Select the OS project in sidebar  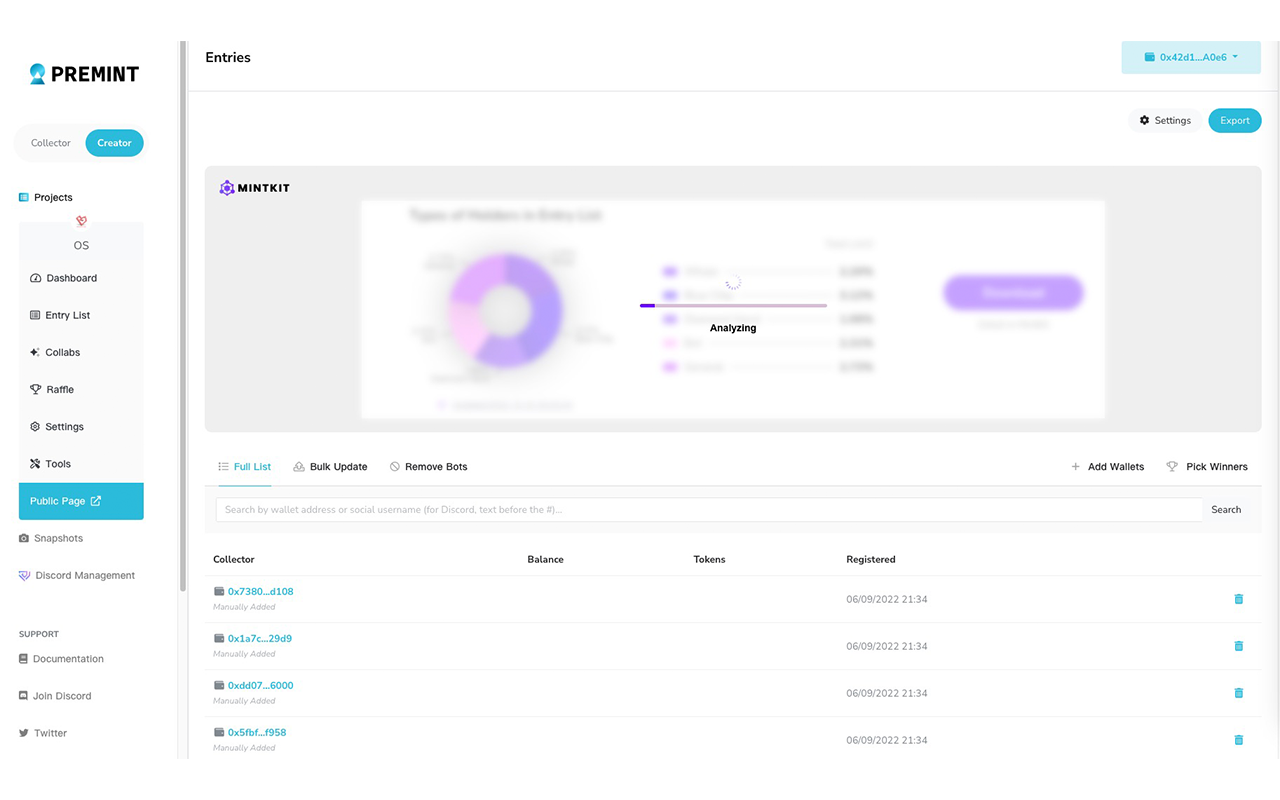pos(81,245)
